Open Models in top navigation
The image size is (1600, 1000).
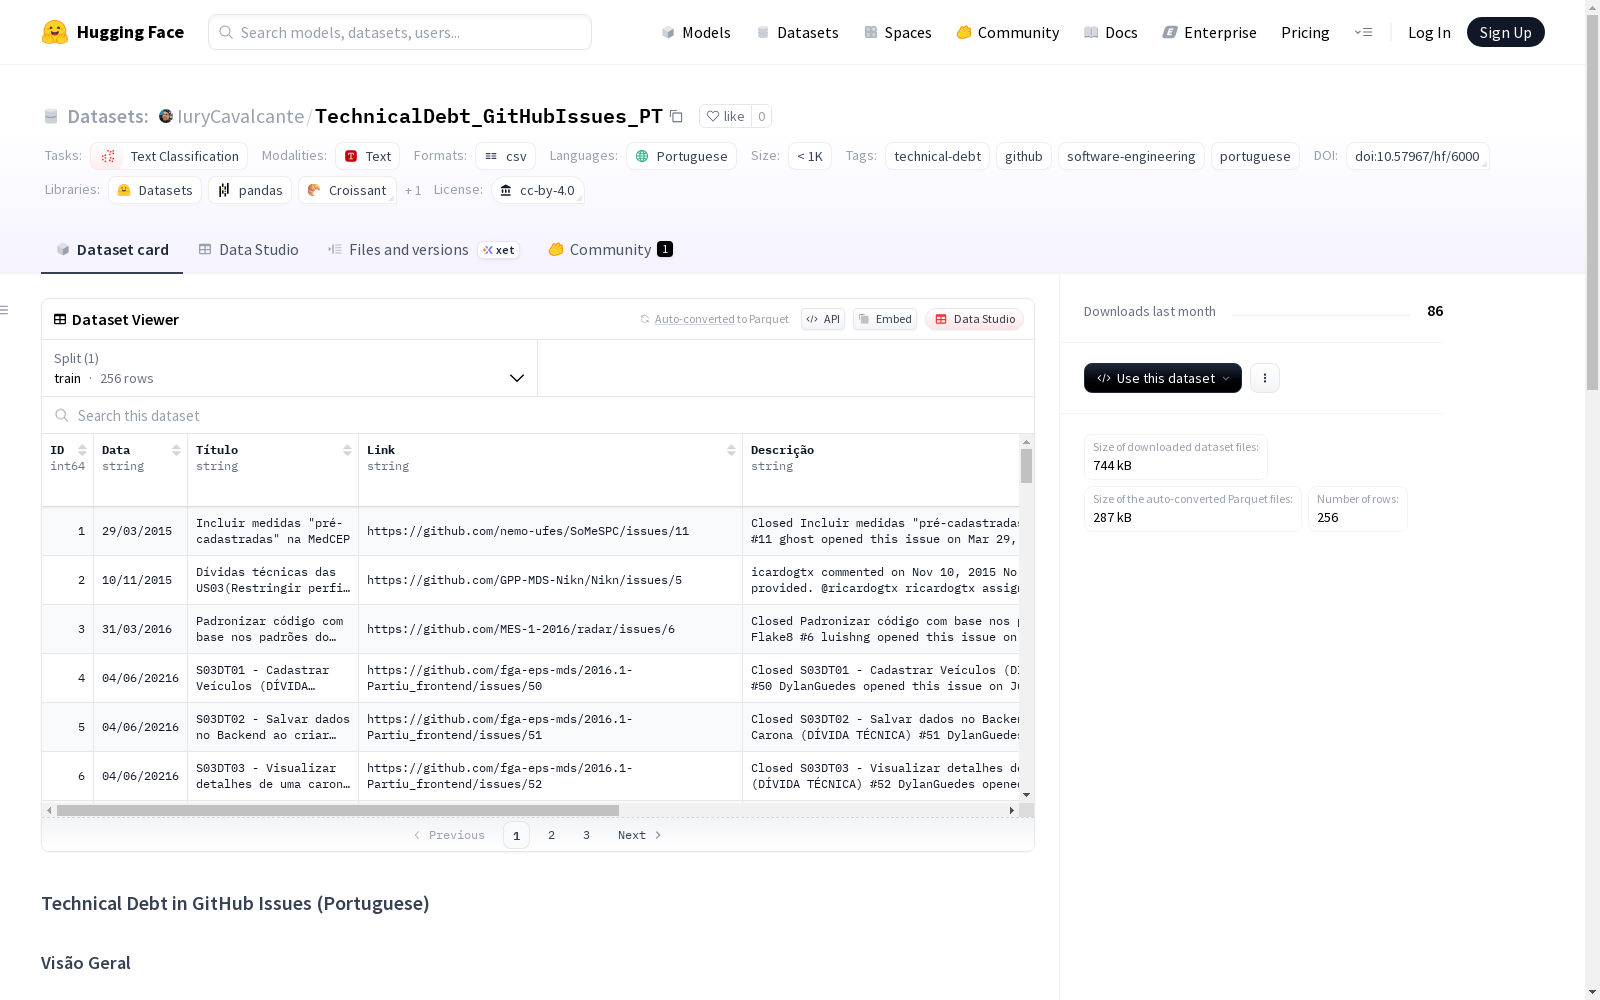click(x=696, y=32)
